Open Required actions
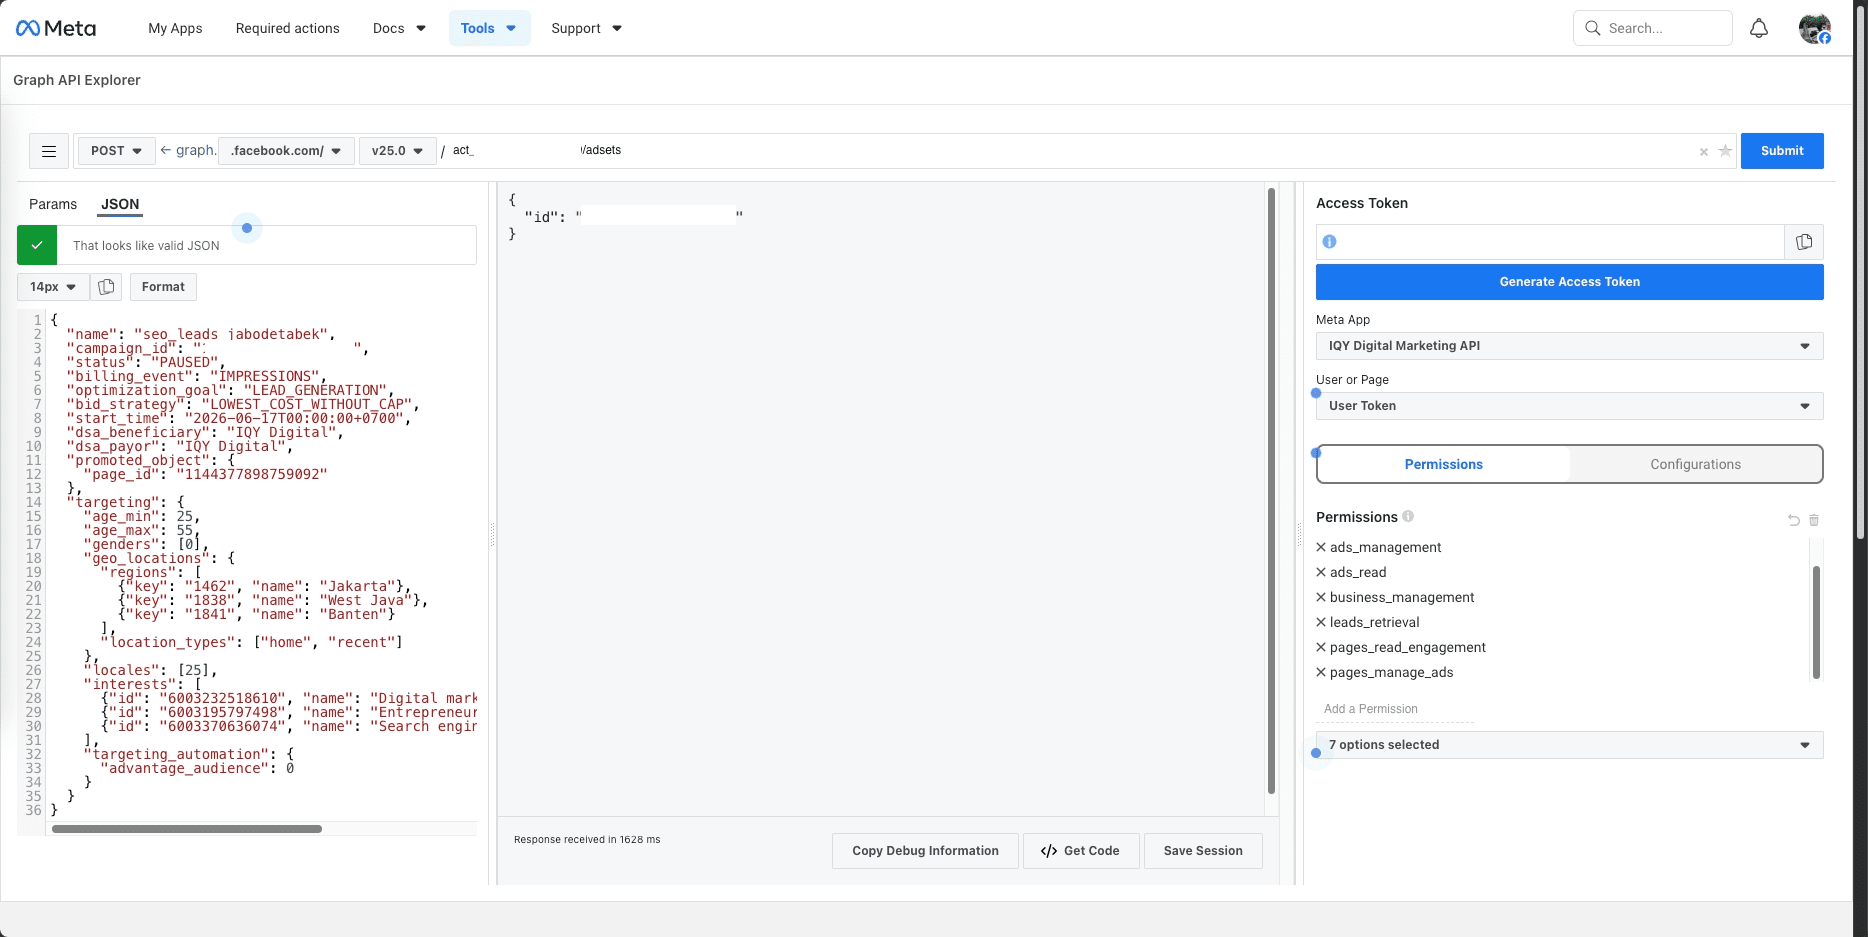Screen dimensions: 1868x937 tap(288, 28)
